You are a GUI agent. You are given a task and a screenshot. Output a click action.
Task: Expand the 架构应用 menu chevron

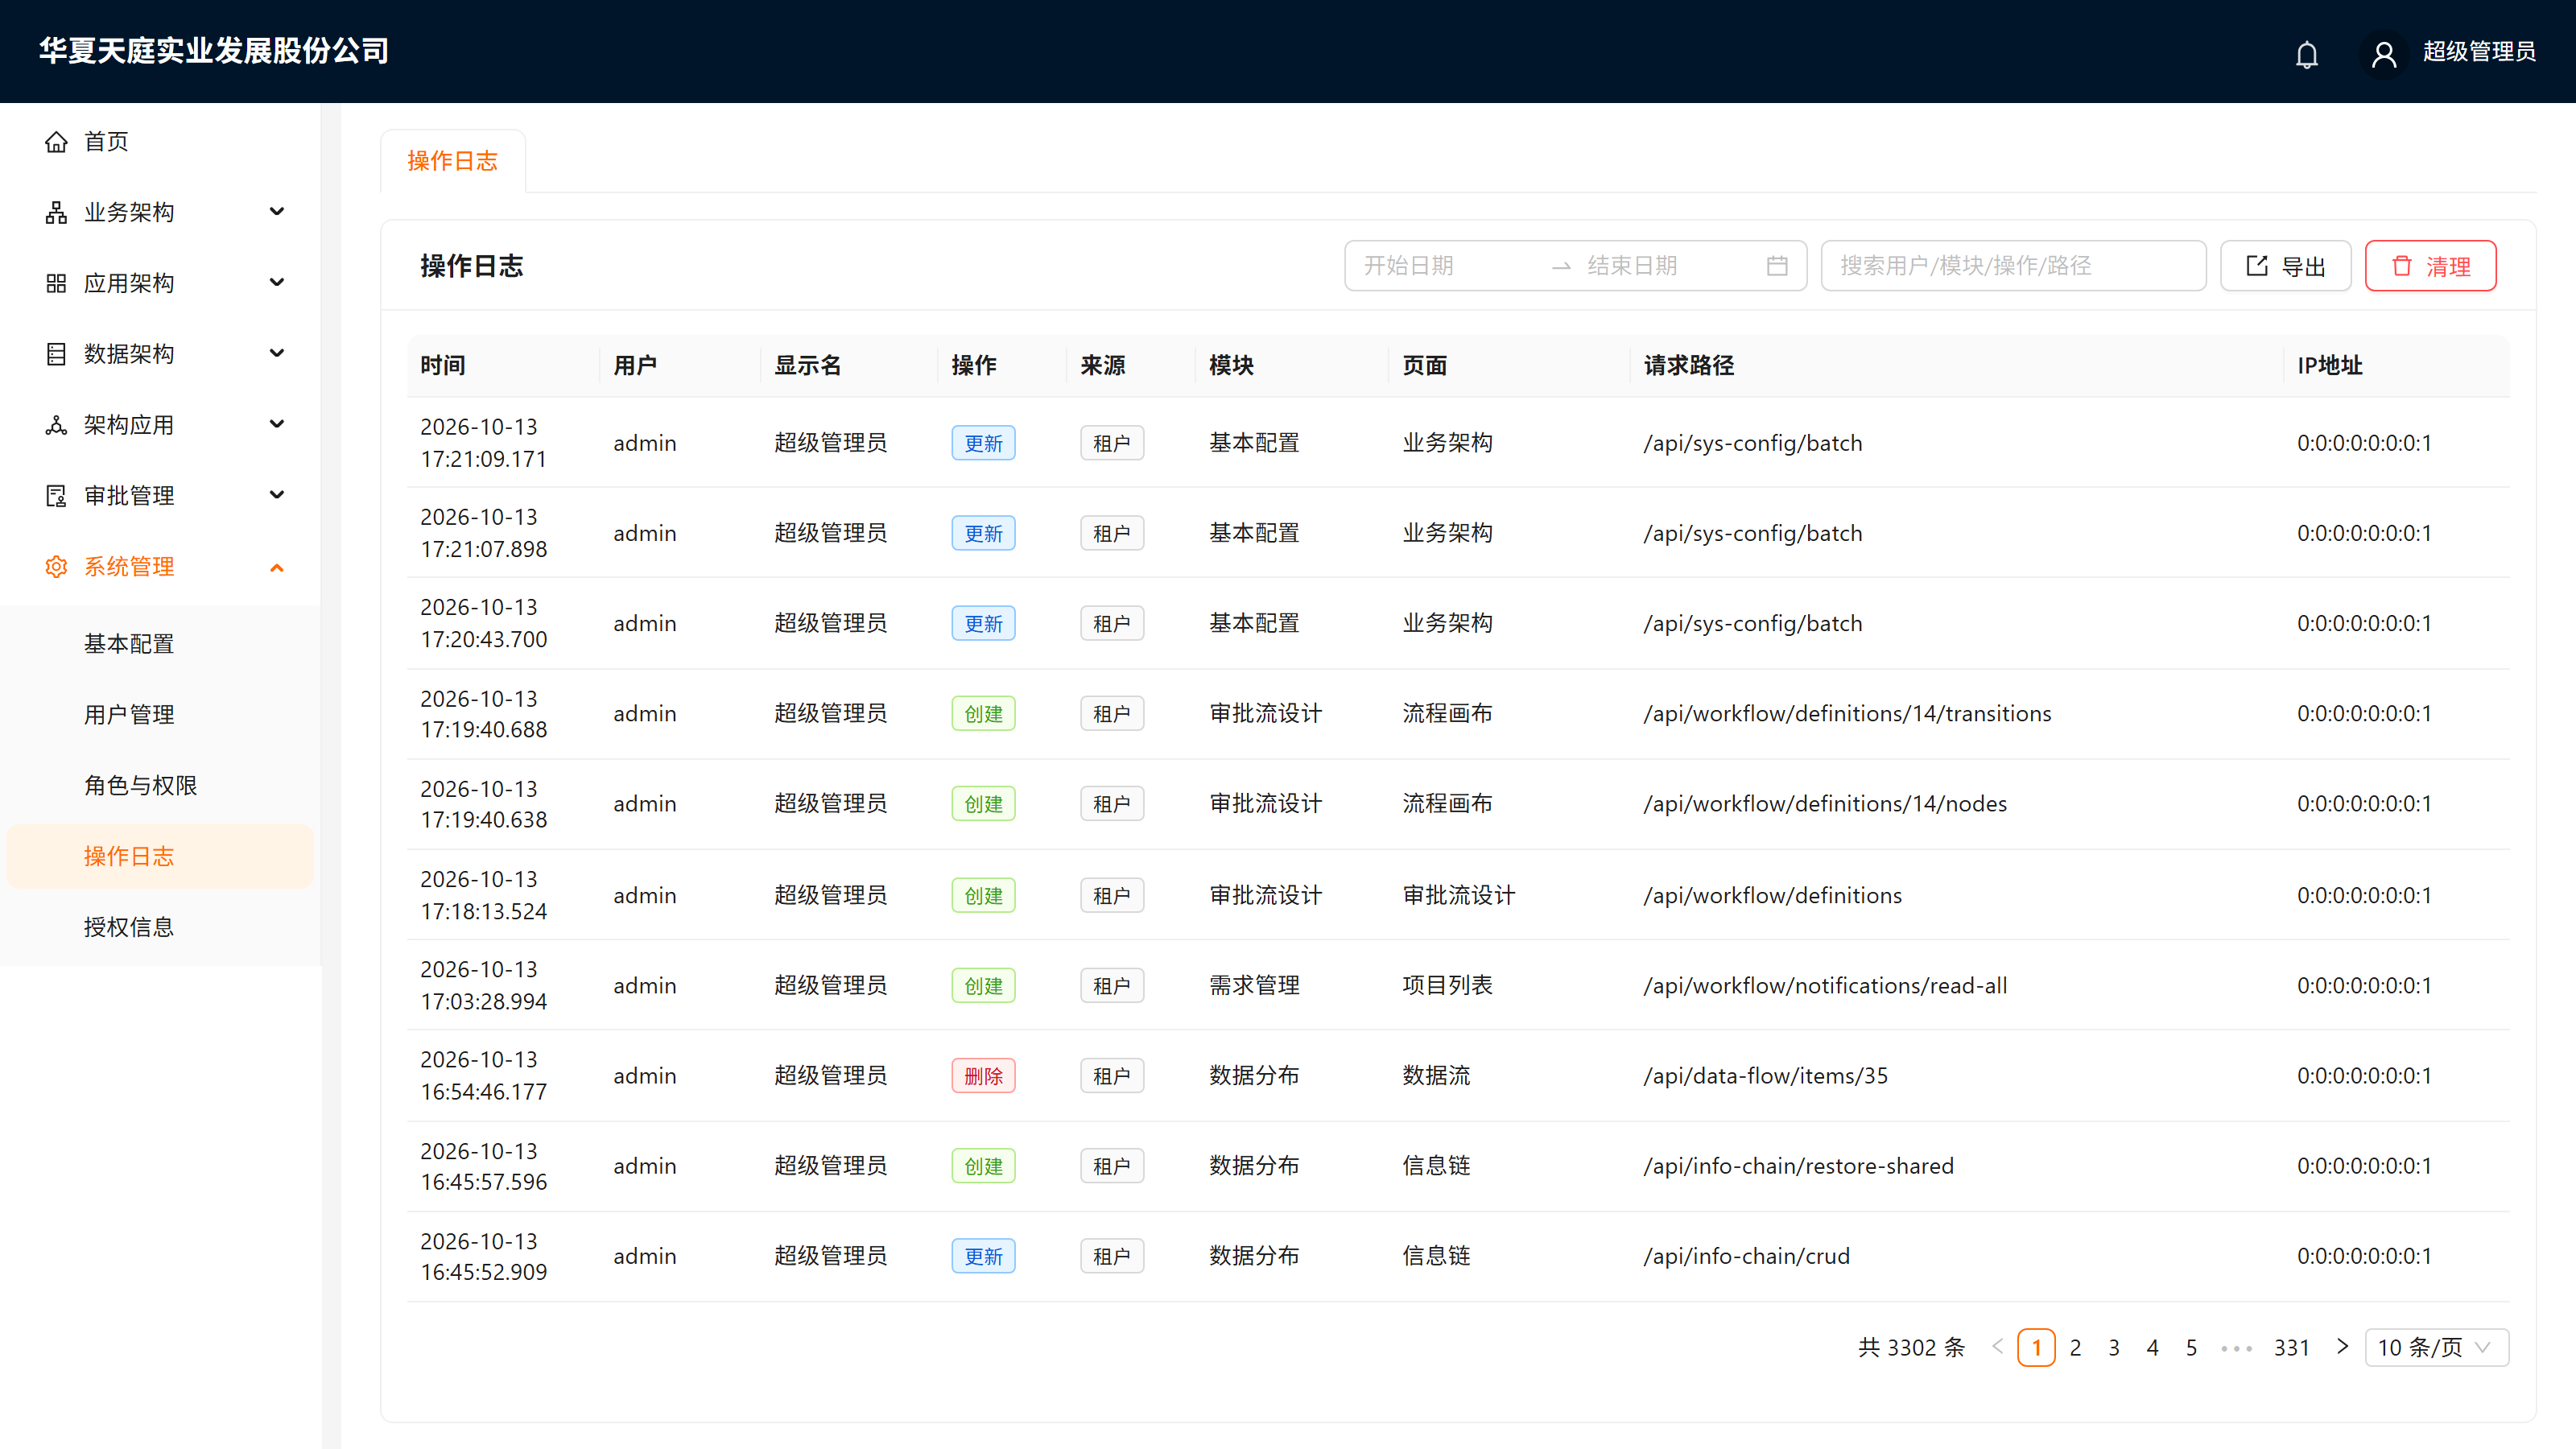277,425
